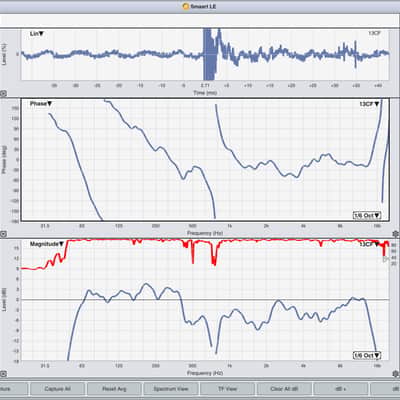The height and width of the screenshot is (400, 400).
Task: Click the dB + button
Action: point(341,389)
